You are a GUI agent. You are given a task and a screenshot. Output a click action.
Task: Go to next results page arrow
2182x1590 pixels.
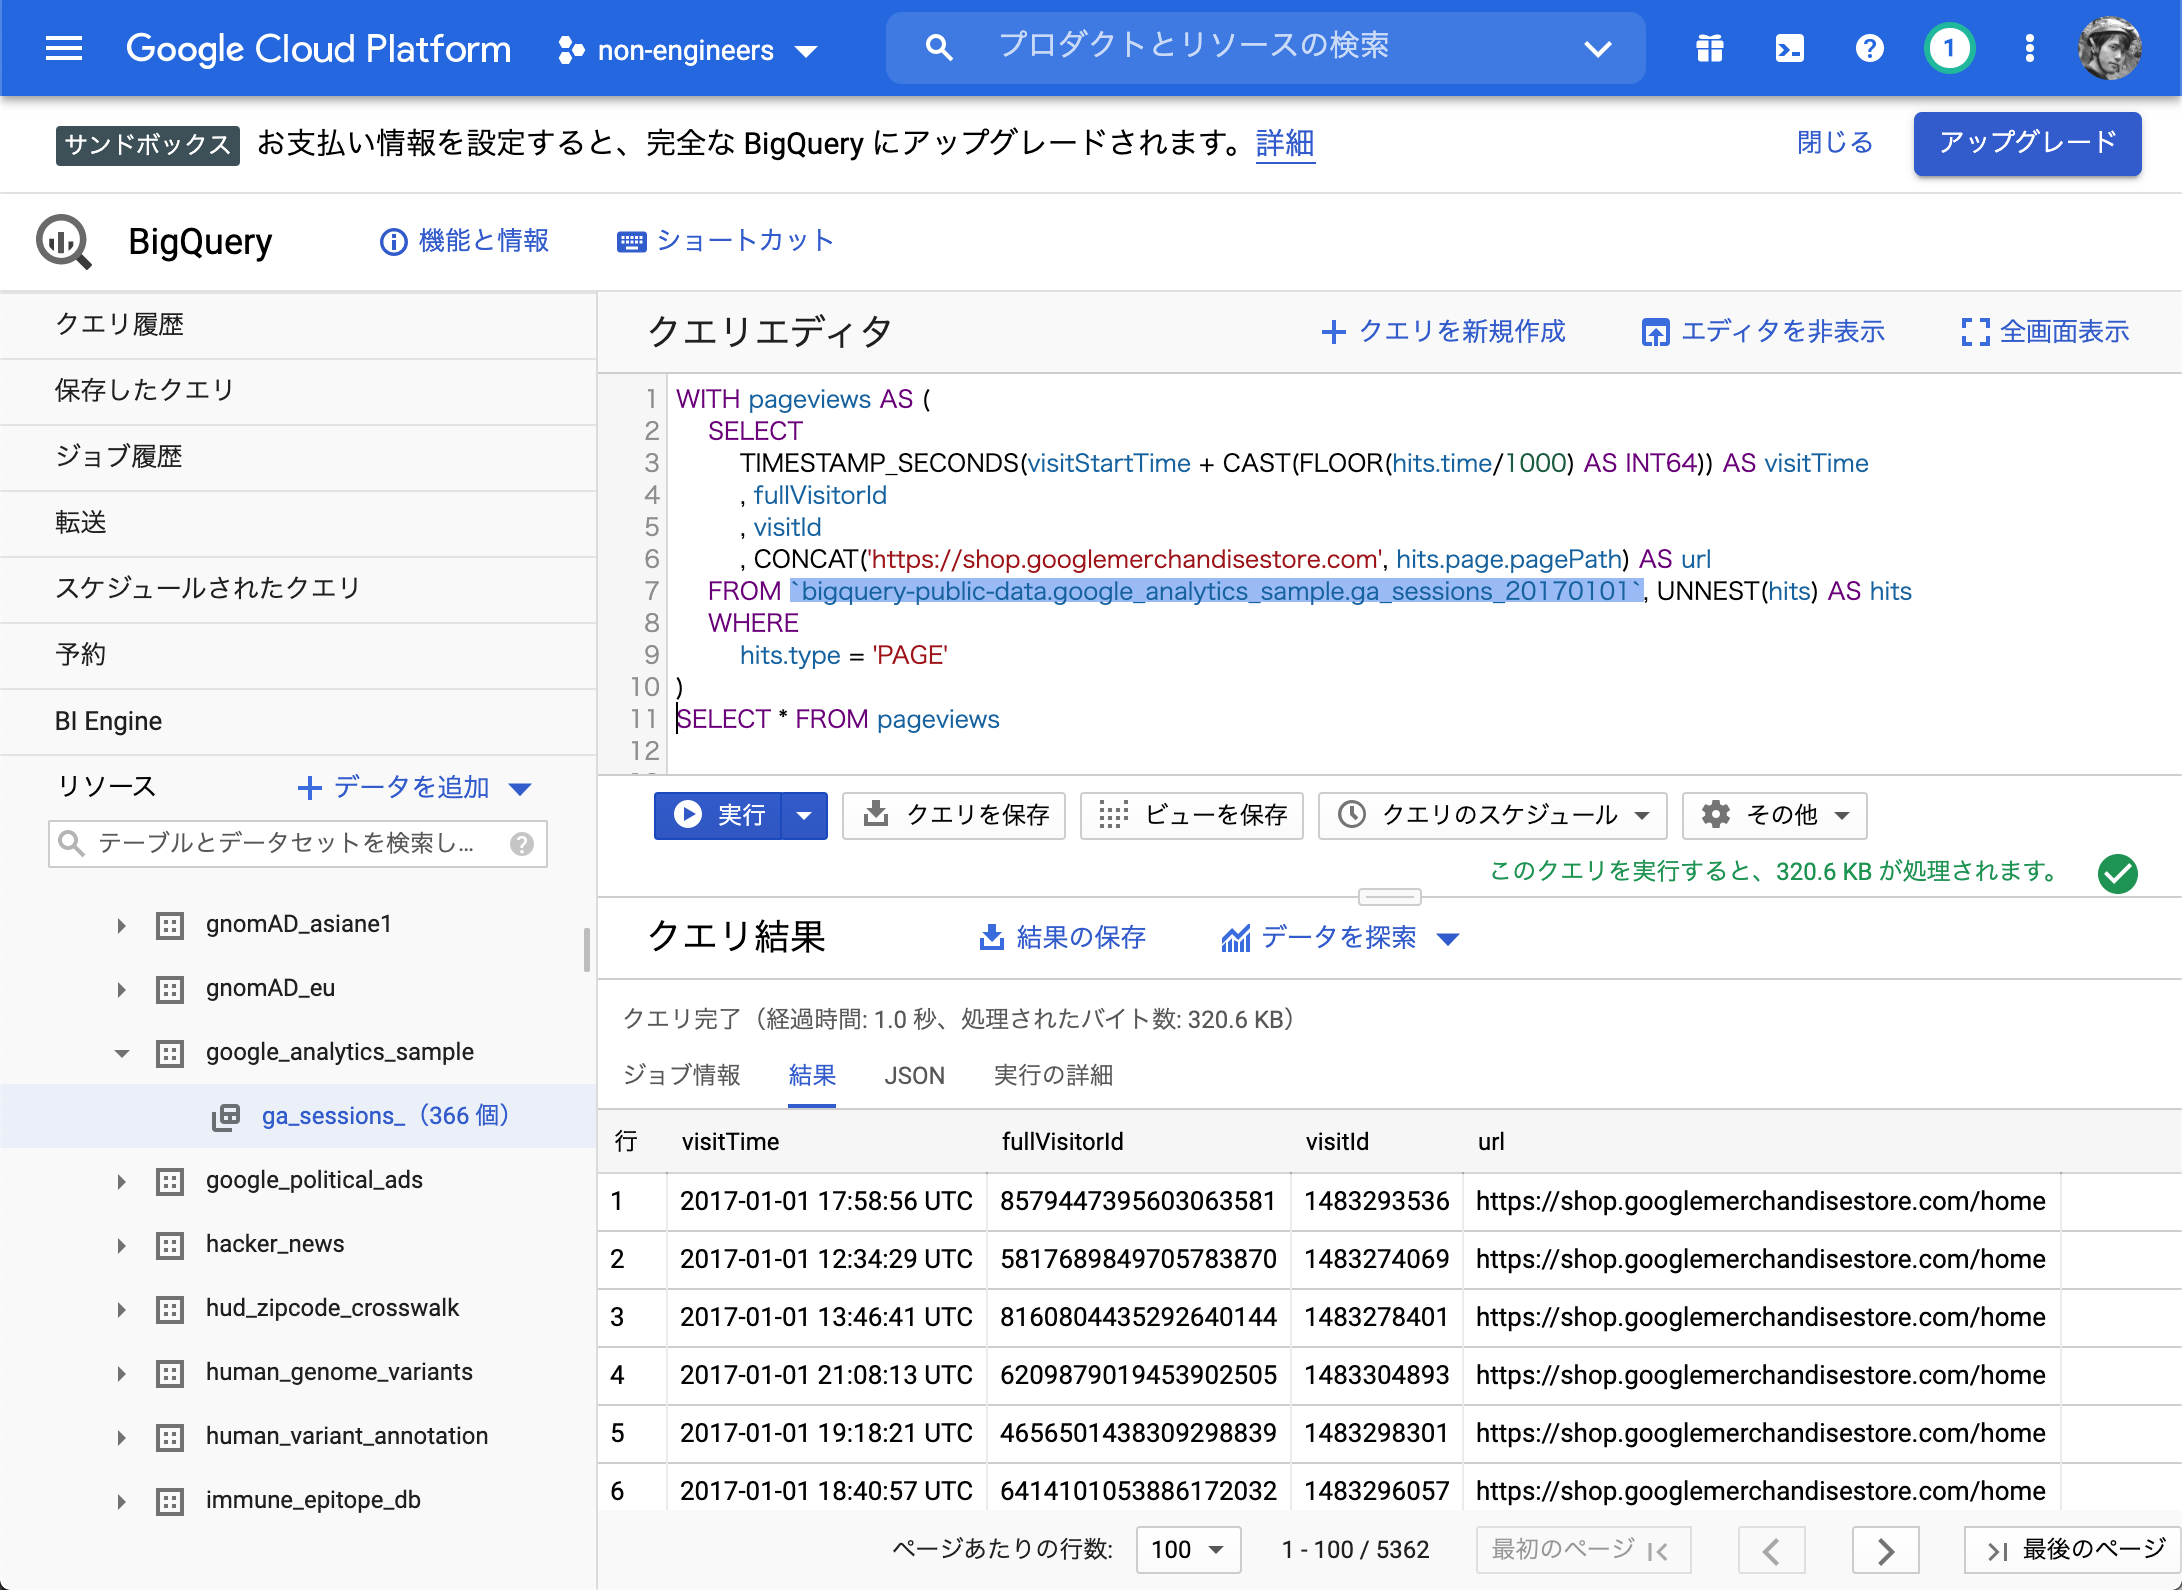(1885, 1551)
